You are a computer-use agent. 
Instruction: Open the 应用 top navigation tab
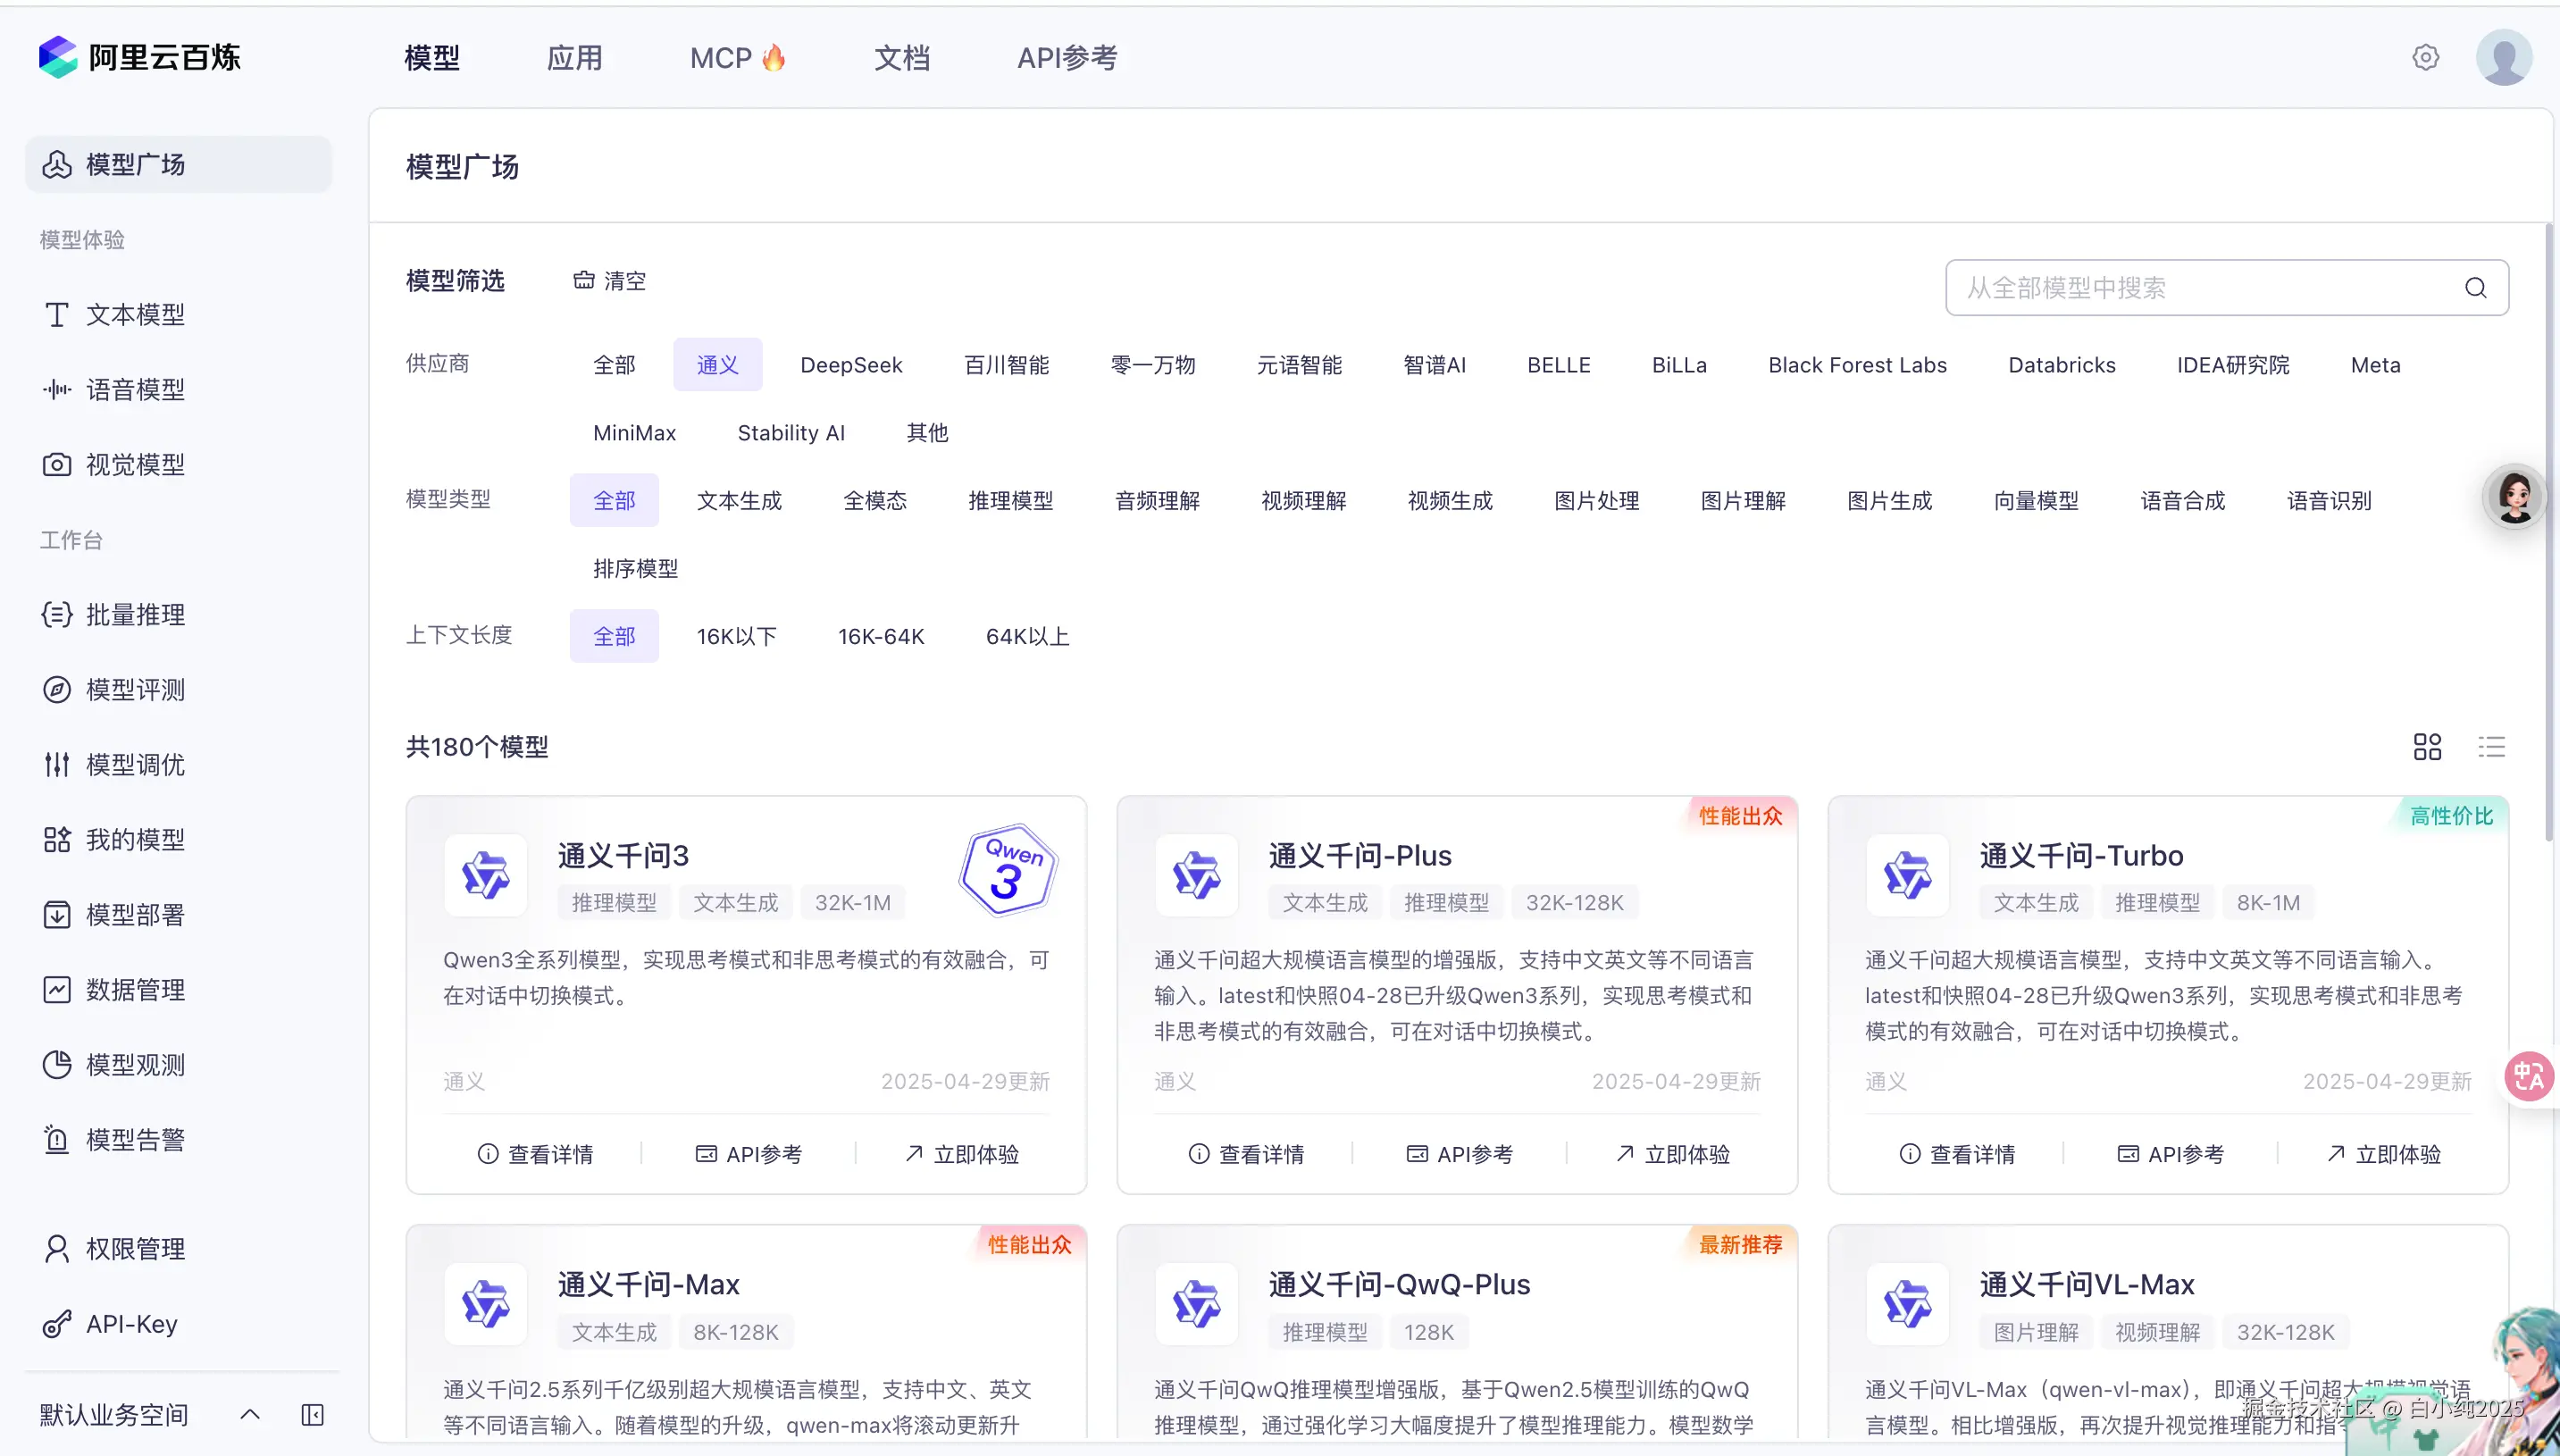574,58
